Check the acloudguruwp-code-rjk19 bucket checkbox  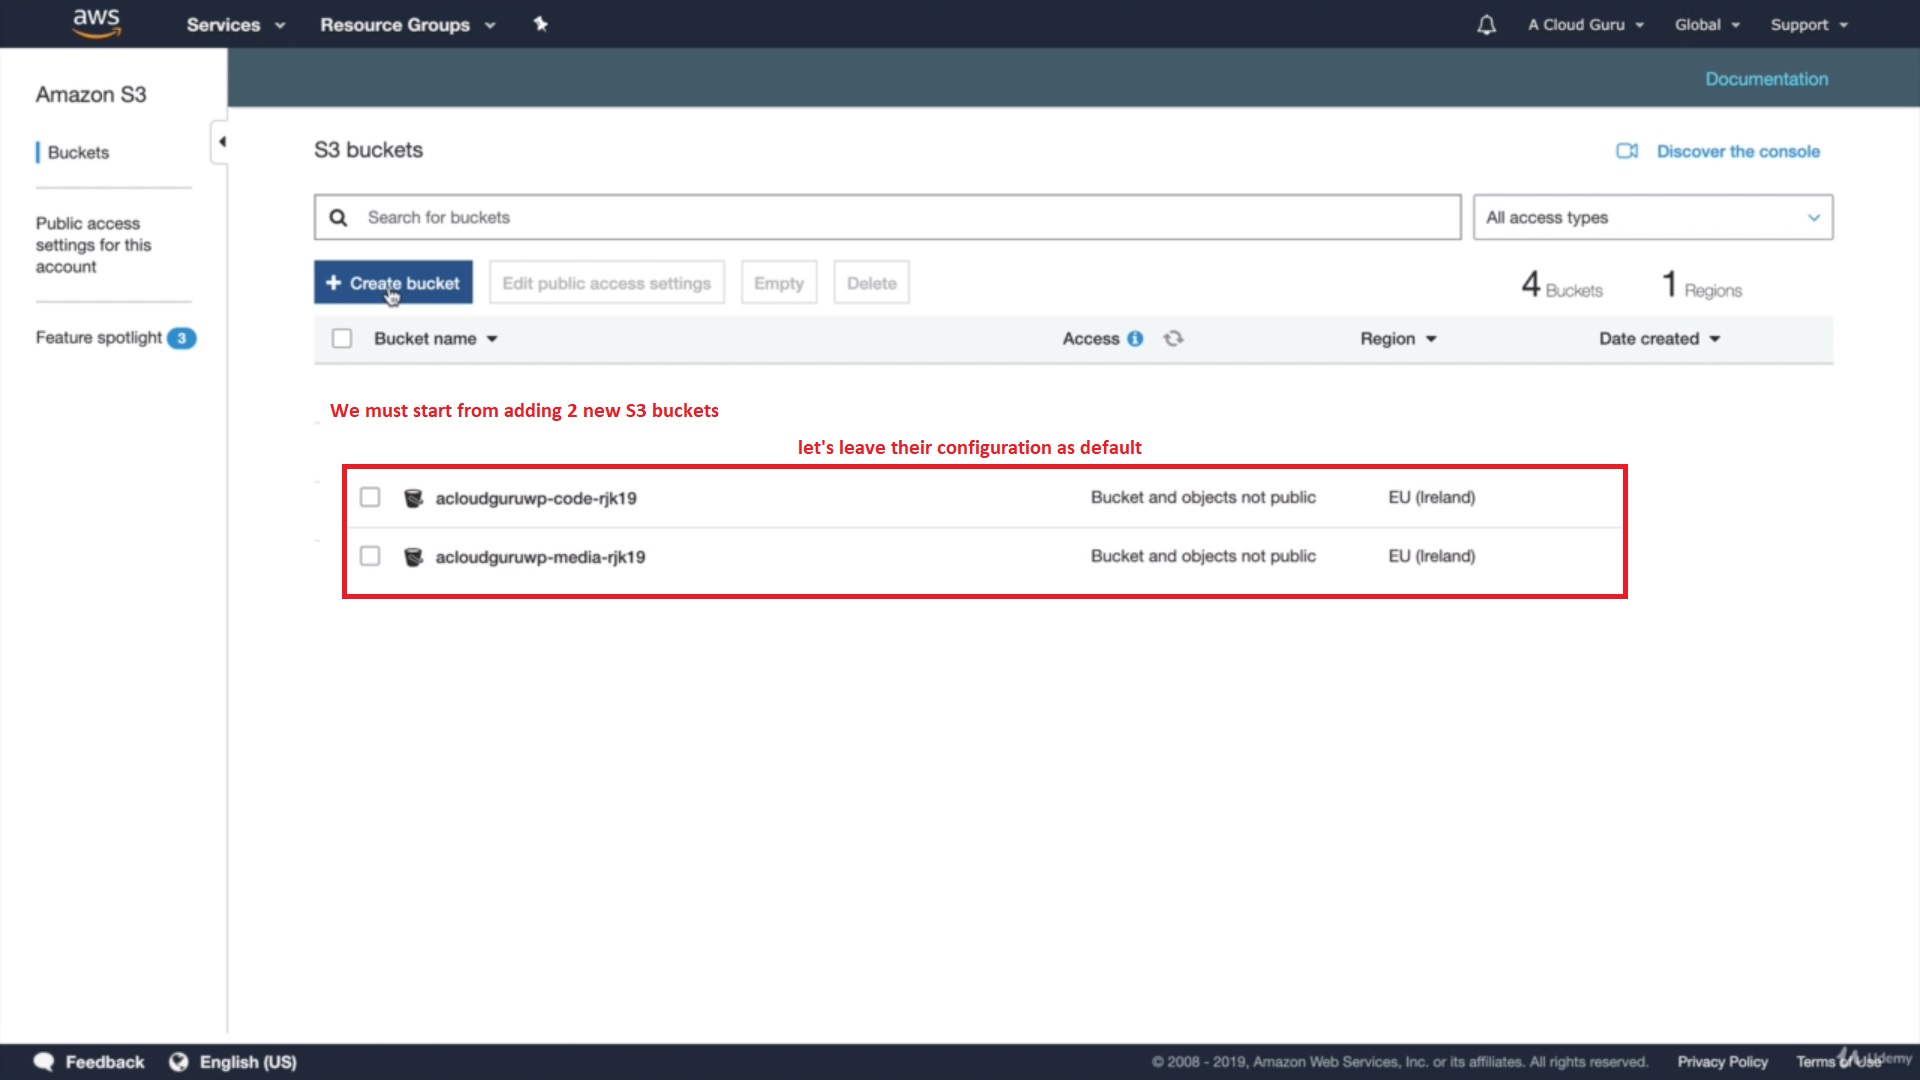(x=370, y=497)
